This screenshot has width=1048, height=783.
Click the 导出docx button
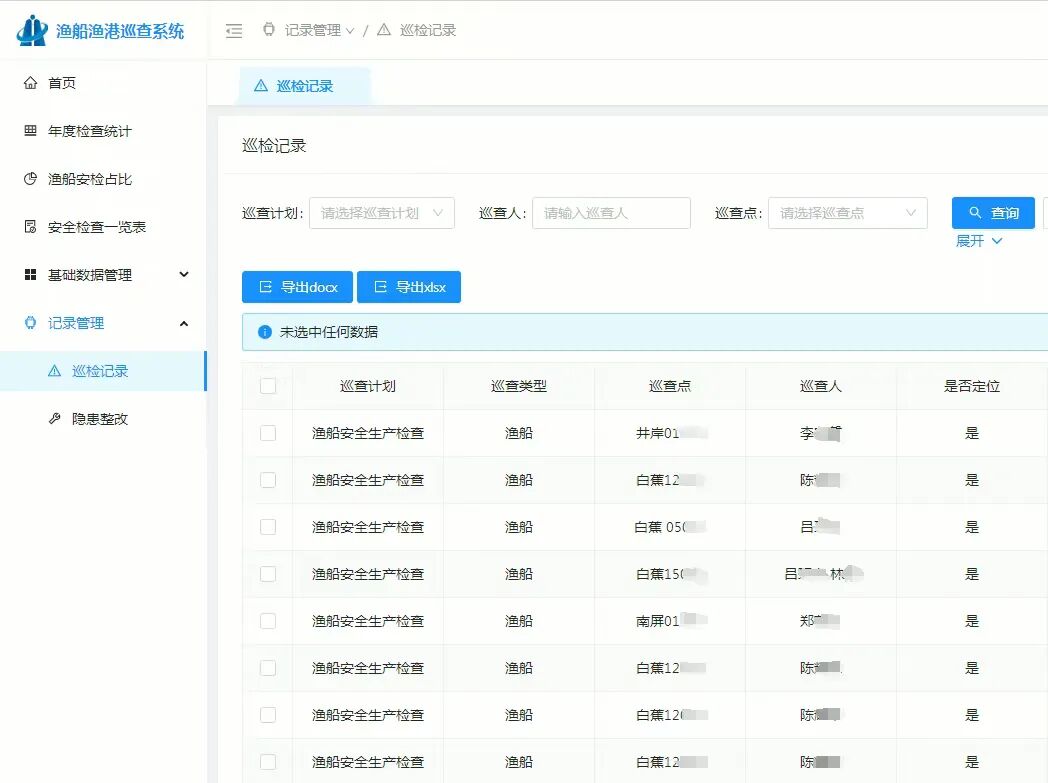point(298,287)
